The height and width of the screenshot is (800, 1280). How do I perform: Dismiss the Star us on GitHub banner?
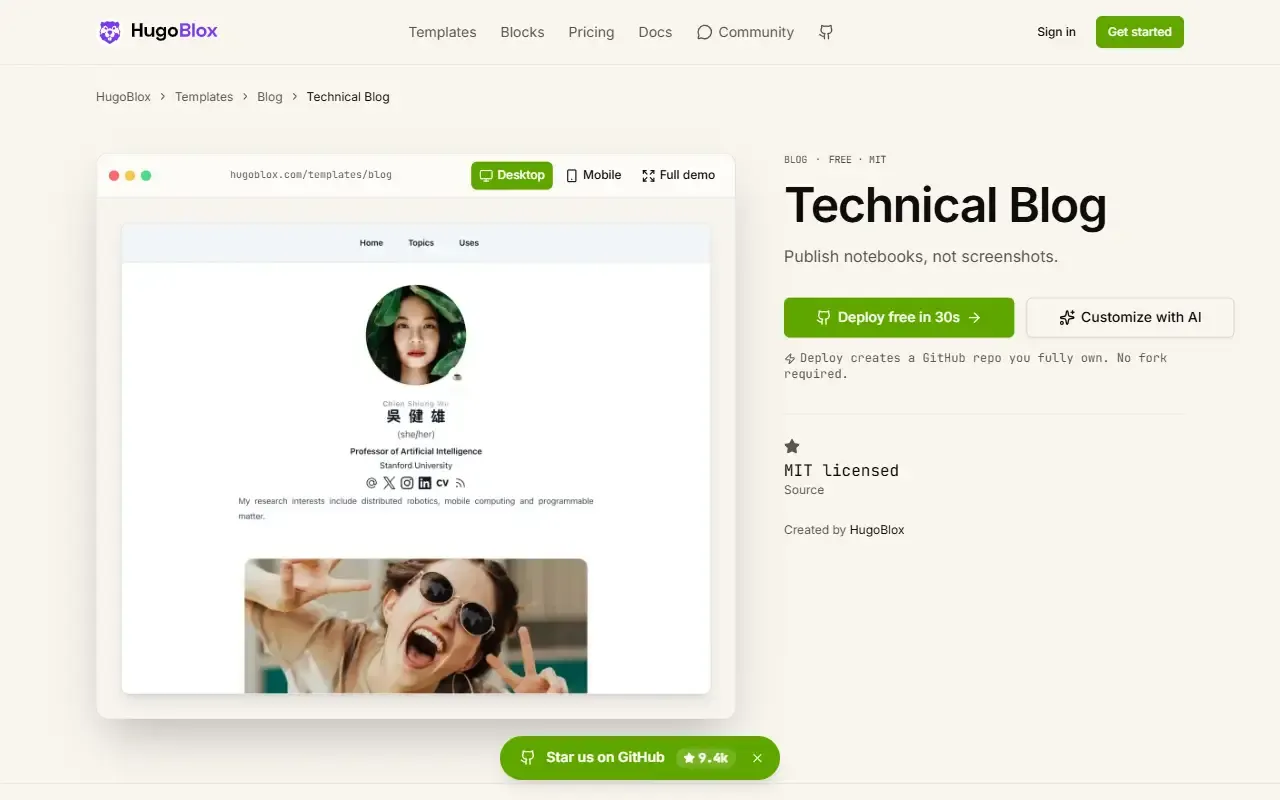tap(757, 758)
